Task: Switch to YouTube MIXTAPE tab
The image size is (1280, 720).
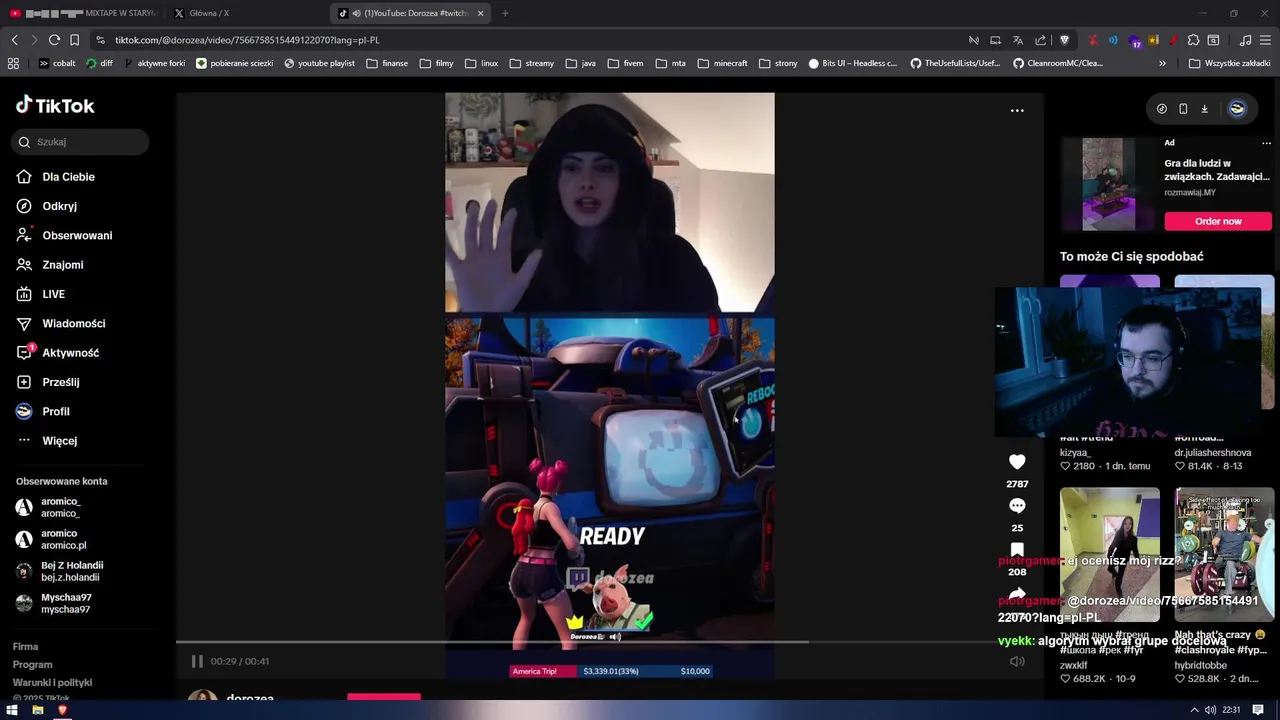Action: (x=83, y=13)
